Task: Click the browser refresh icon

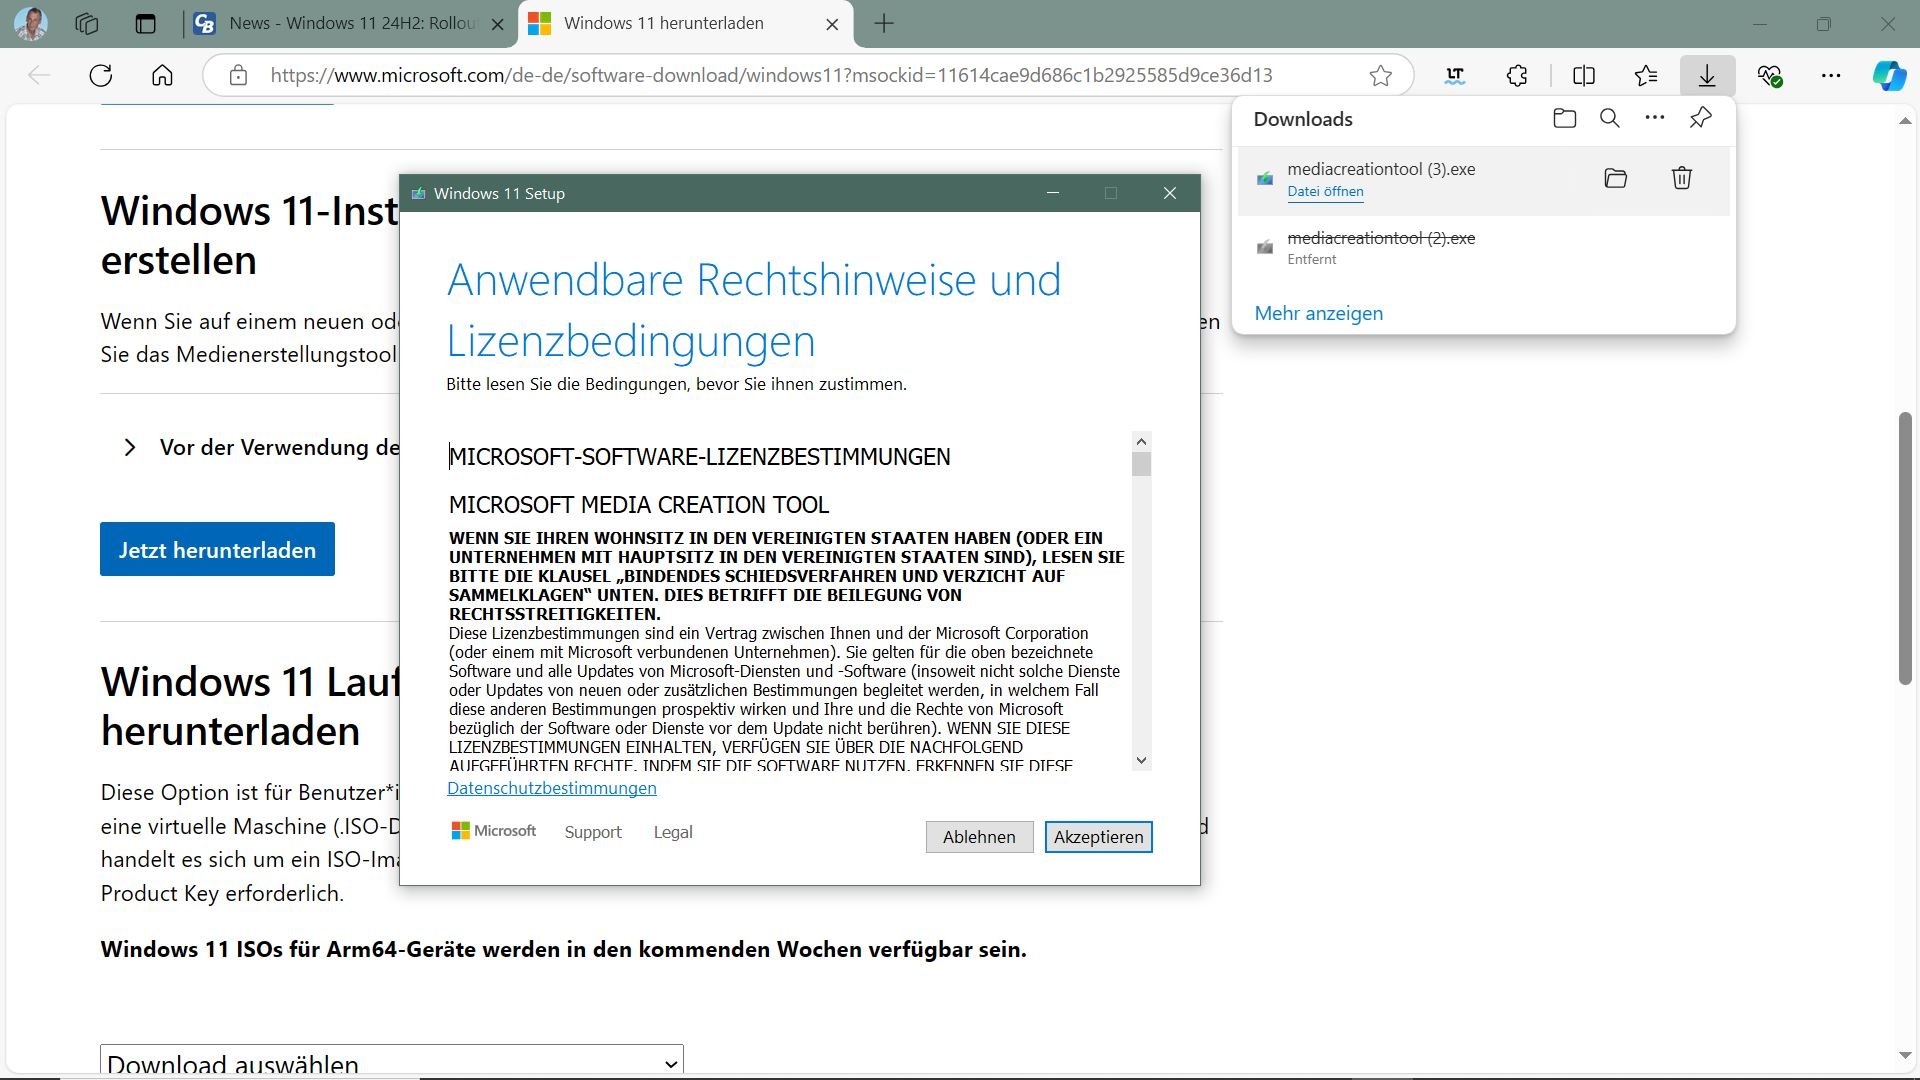Action: point(101,75)
